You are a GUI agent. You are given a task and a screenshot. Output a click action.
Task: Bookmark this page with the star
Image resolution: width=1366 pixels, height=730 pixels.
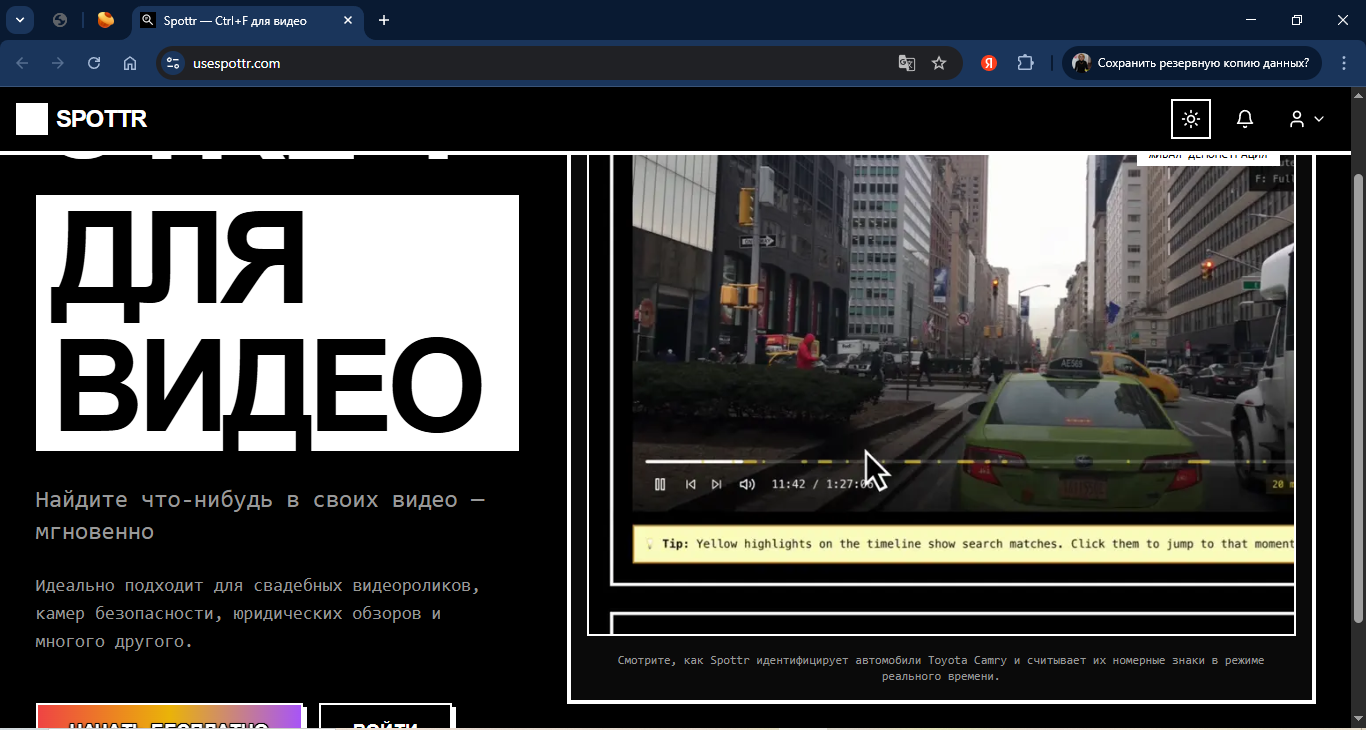tap(939, 63)
